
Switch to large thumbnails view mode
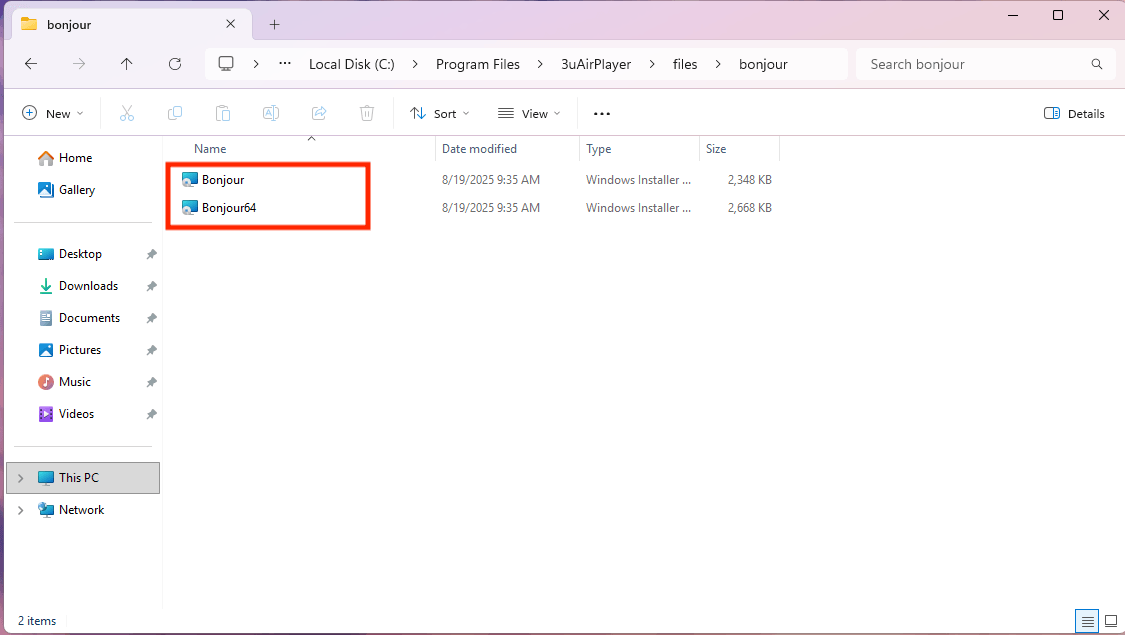pos(1110,621)
